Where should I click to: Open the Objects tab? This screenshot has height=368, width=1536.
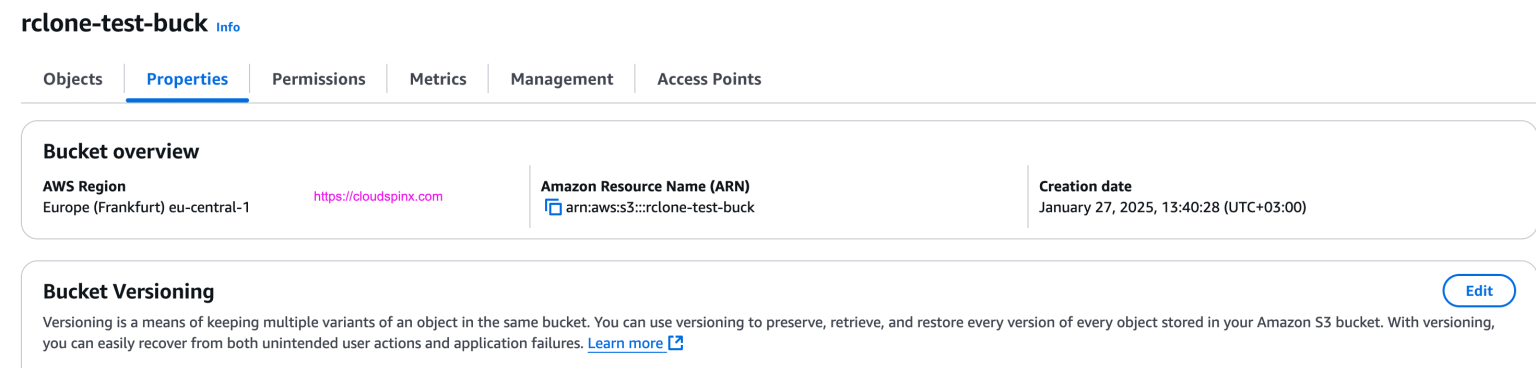[73, 79]
